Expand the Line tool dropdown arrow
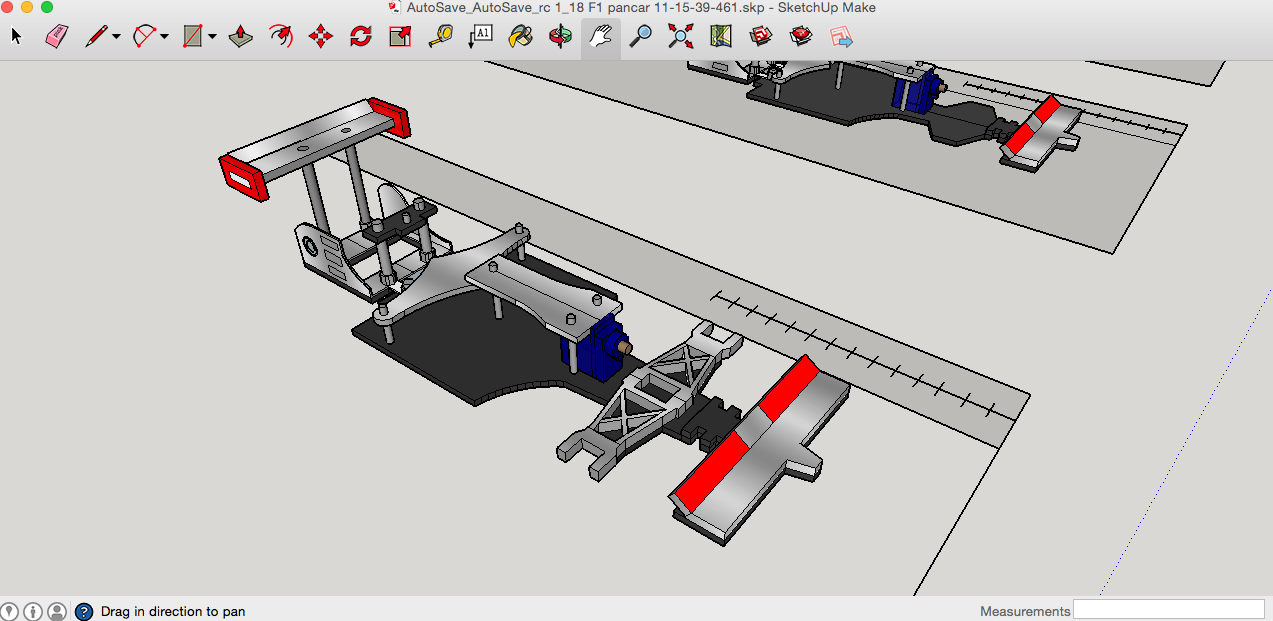Viewport: 1273px width, 621px height. pyautogui.click(x=117, y=38)
